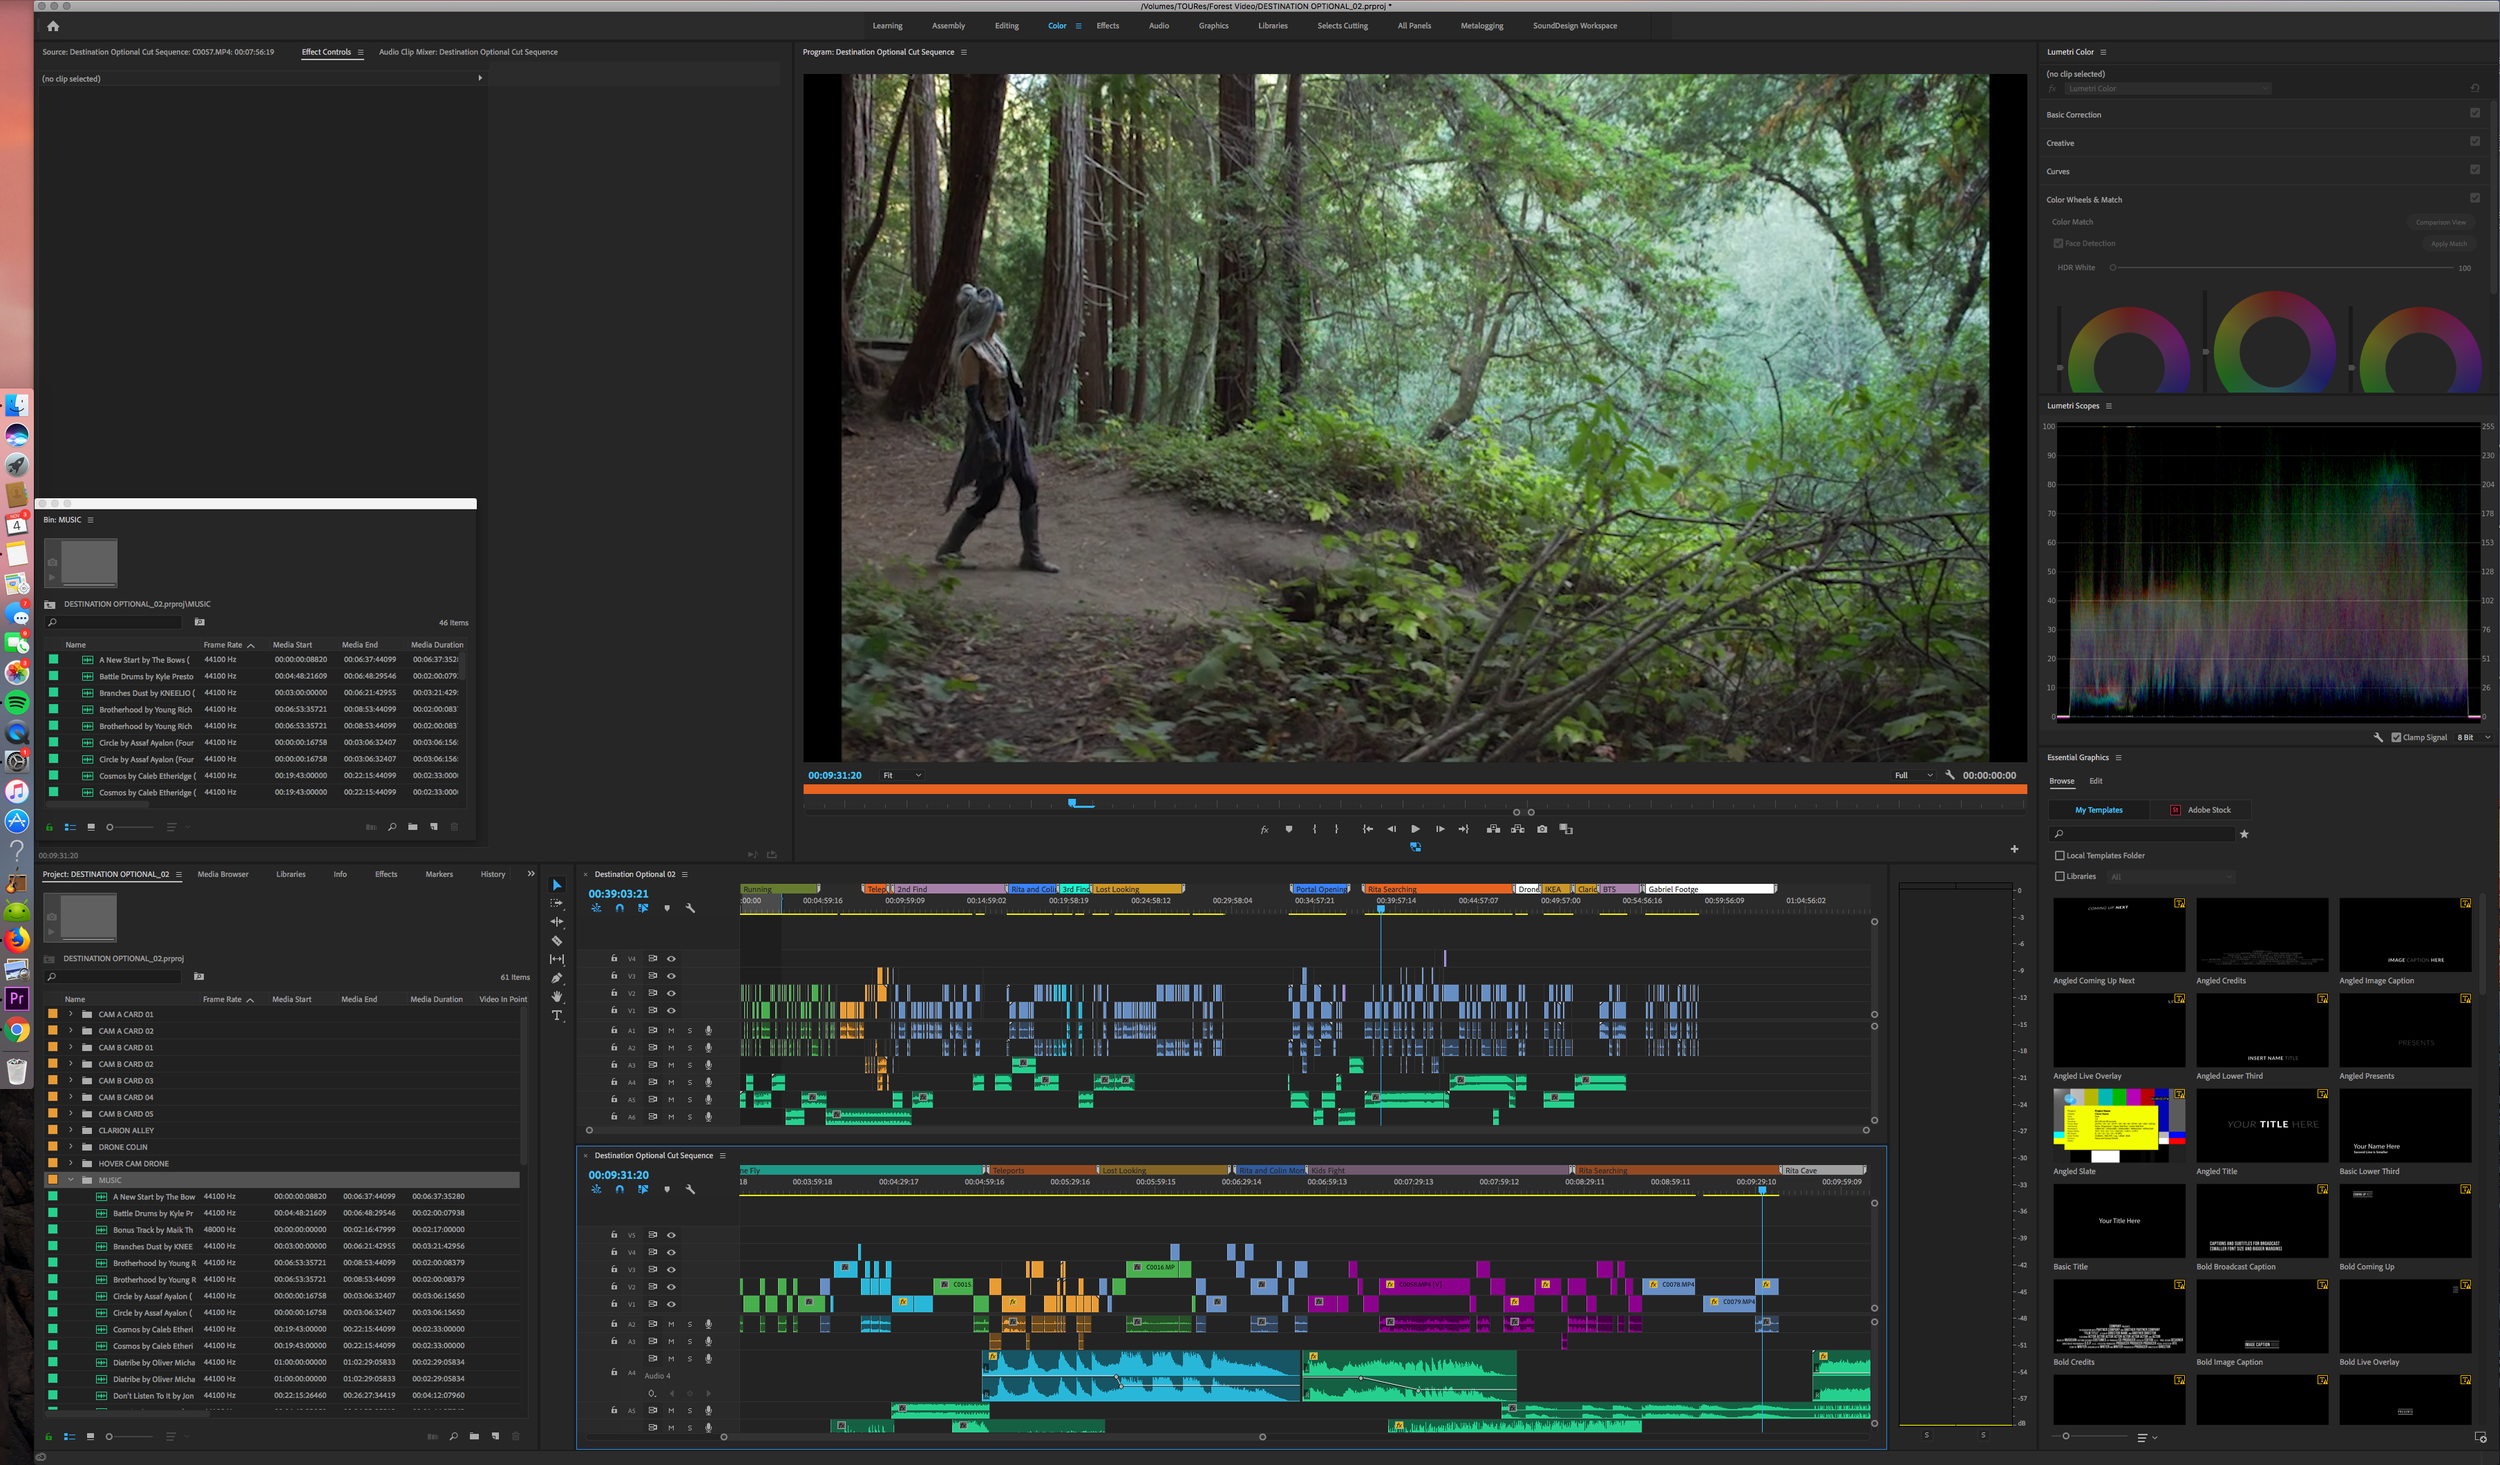Open the Fit zoom level dropdown
2500x1465 pixels.
pos(901,775)
